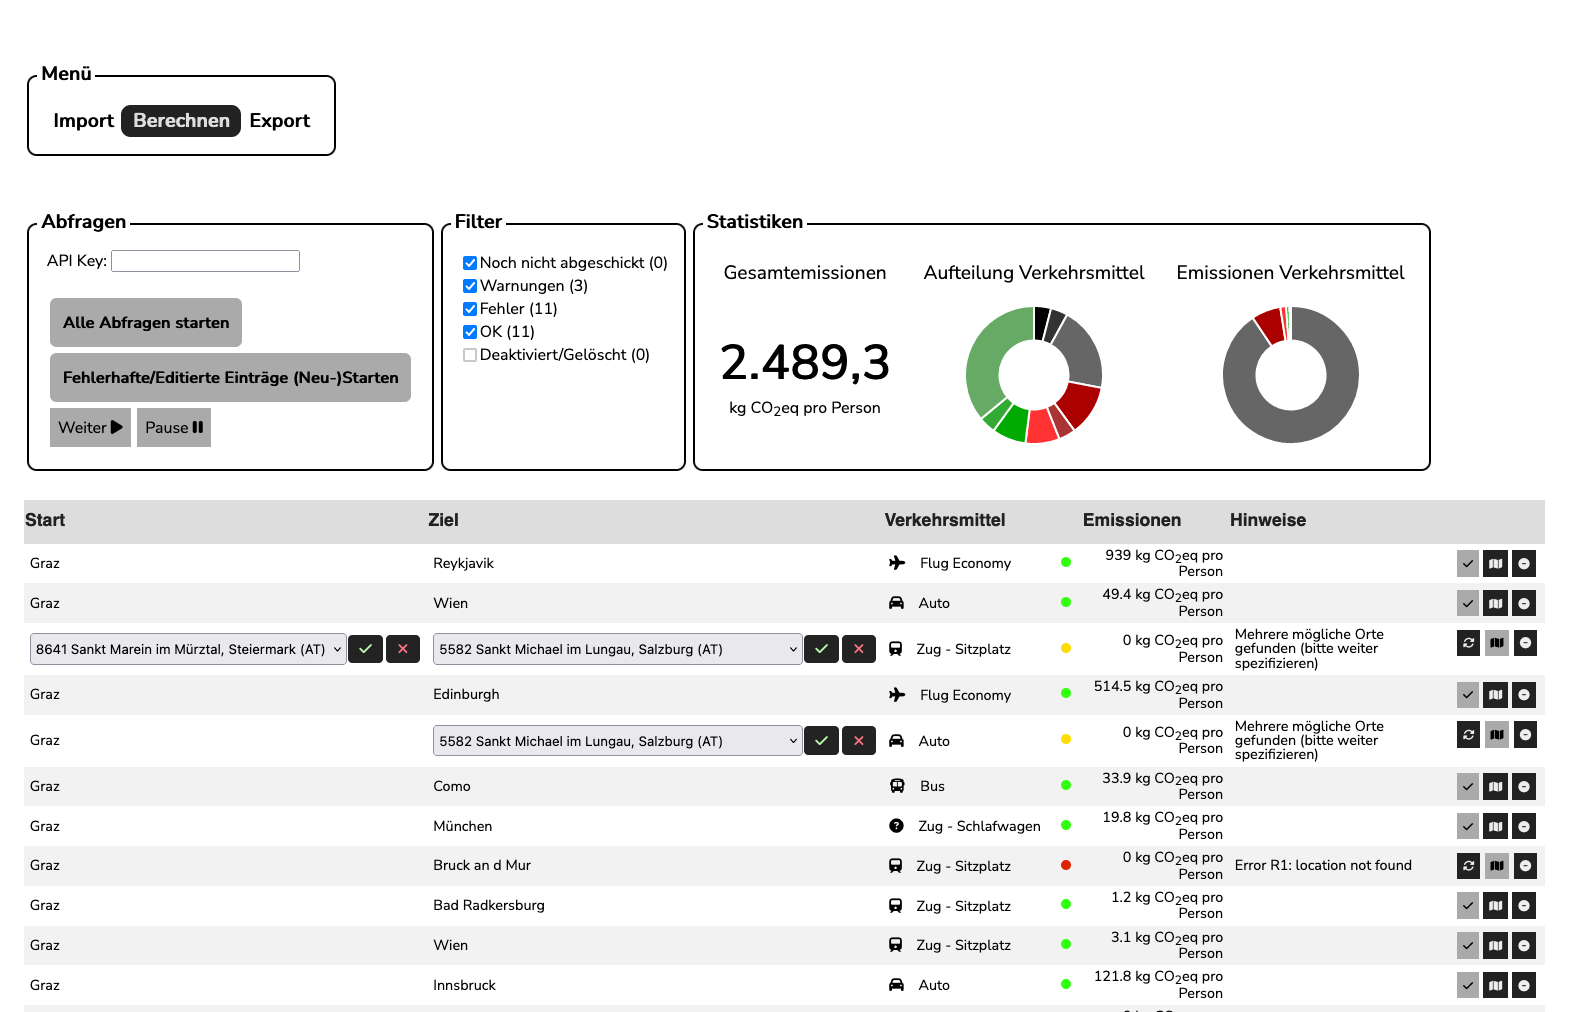Click the map icon in the München row
Viewport: 1572px width, 1012px height.
(x=1495, y=827)
